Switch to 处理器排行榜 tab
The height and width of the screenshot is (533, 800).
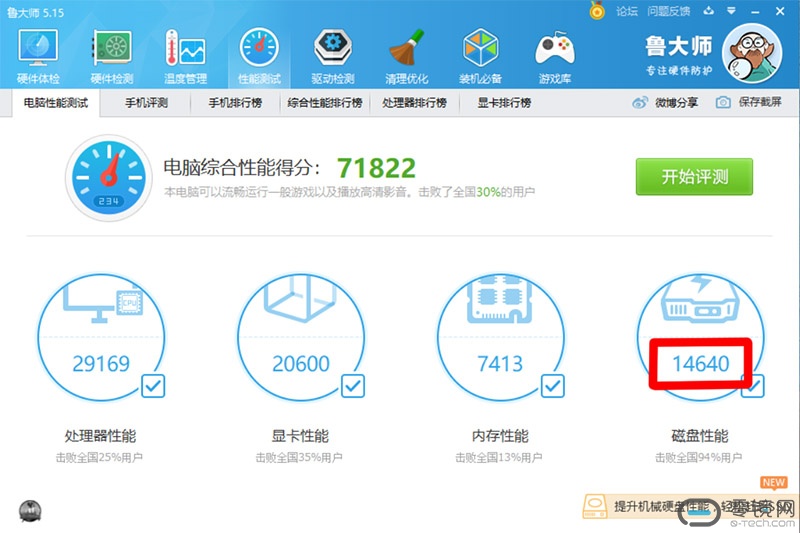415,103
